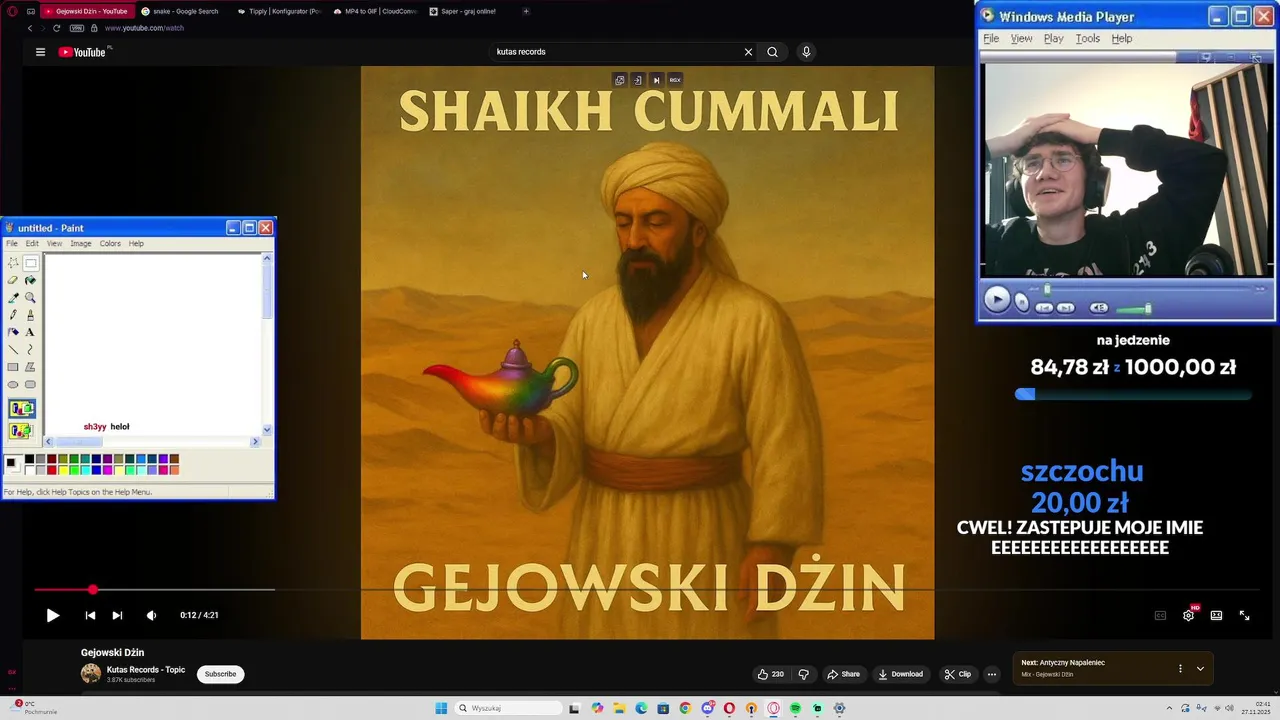This screenshot has height=720, width=1280.
Task: Click Paint canvas scroll right arrow
Action: (x=255, y=441)
